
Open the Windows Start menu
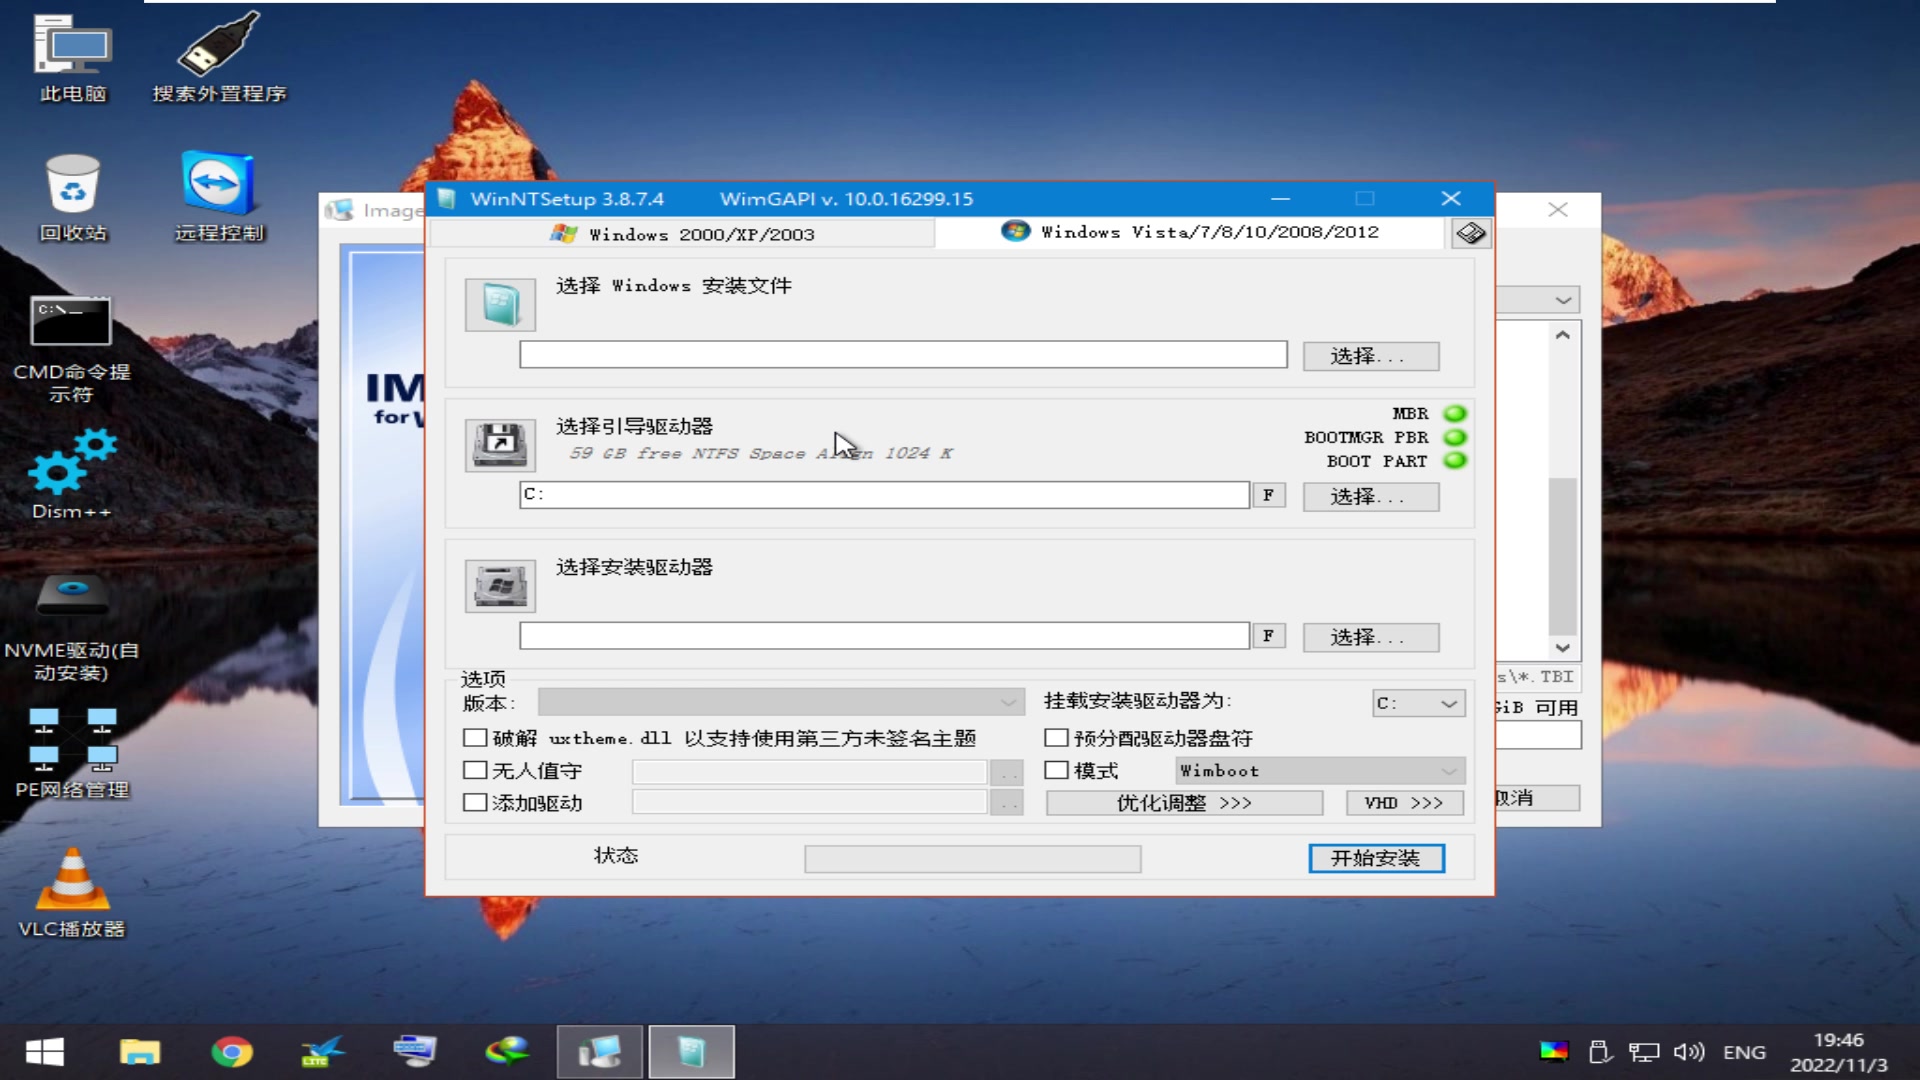[x=45, y=1052]
